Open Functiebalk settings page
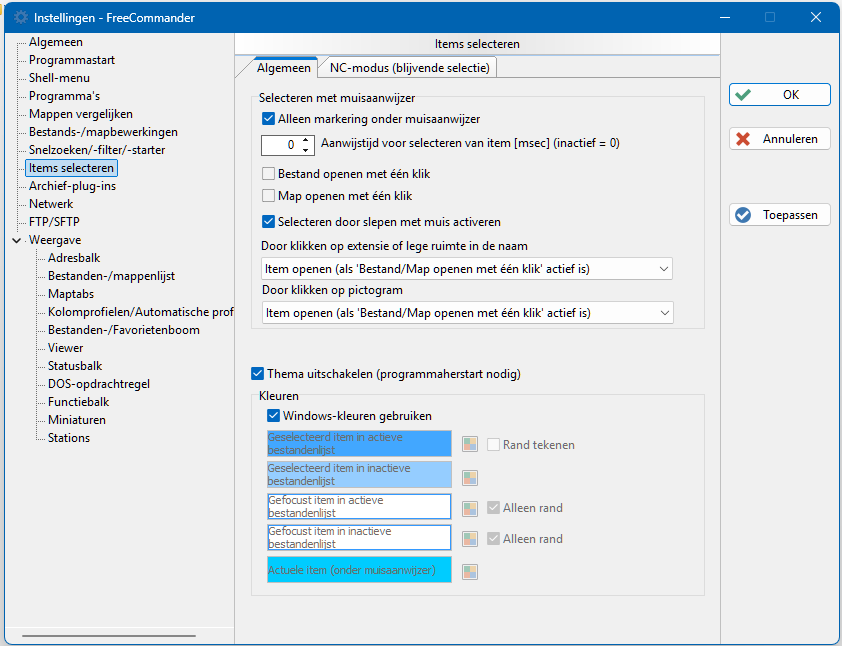842x646 pixels. point(78,402)
